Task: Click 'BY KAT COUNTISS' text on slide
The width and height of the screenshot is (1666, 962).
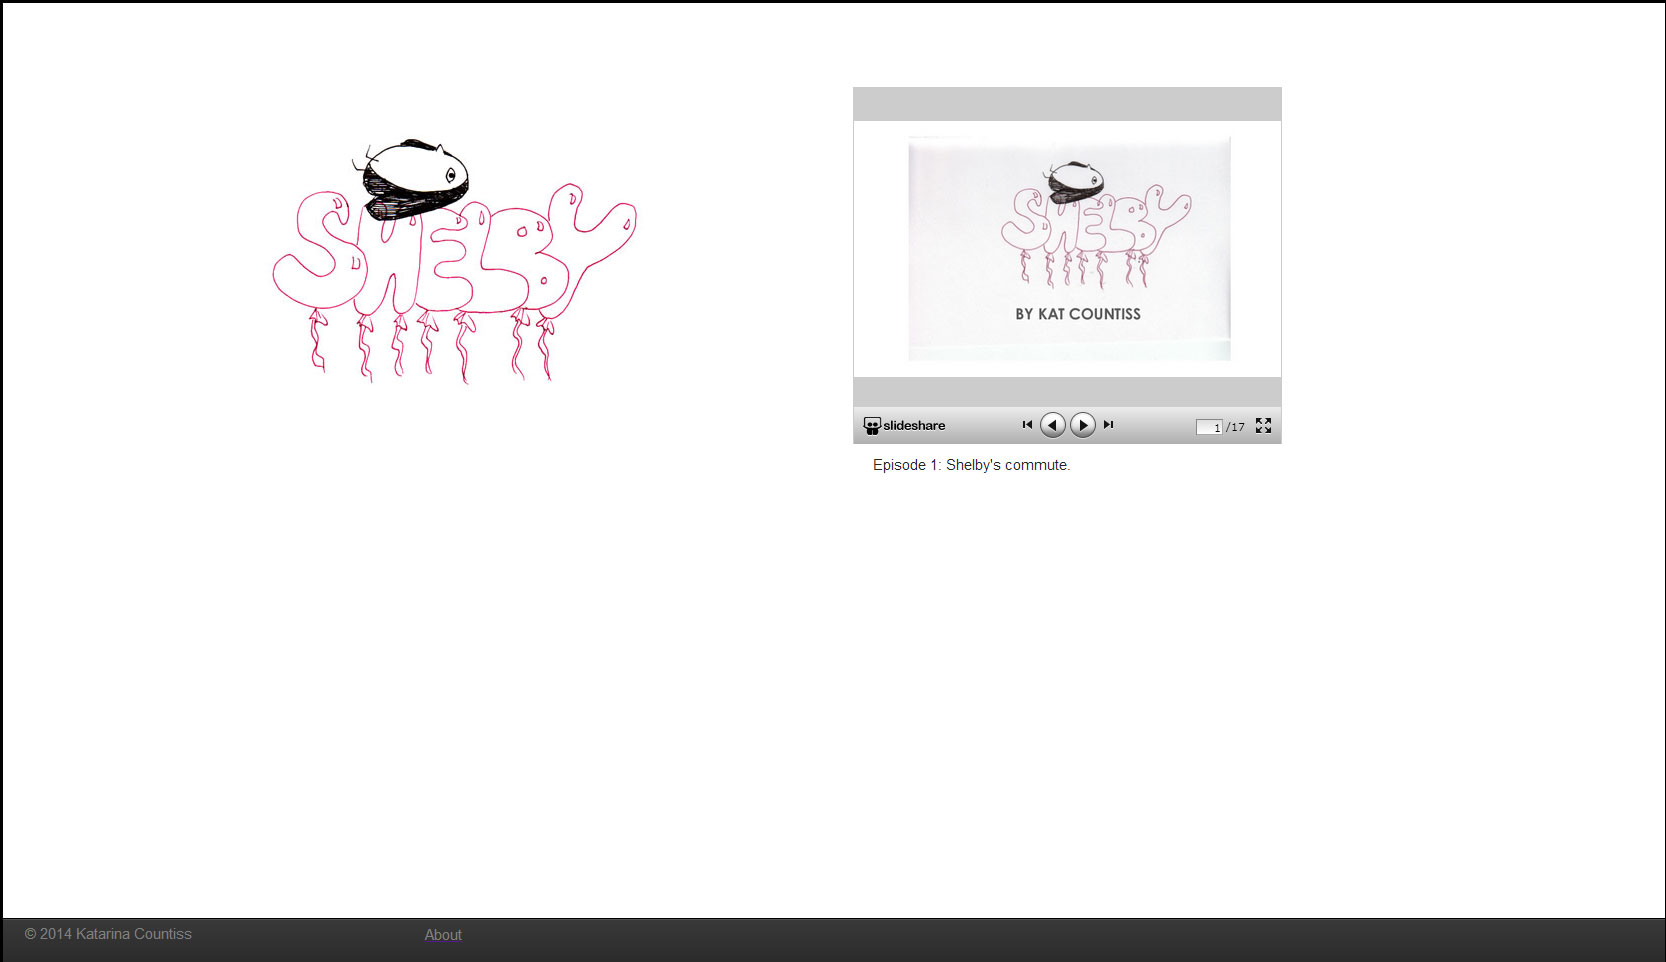Action: tap(1077, 314)
